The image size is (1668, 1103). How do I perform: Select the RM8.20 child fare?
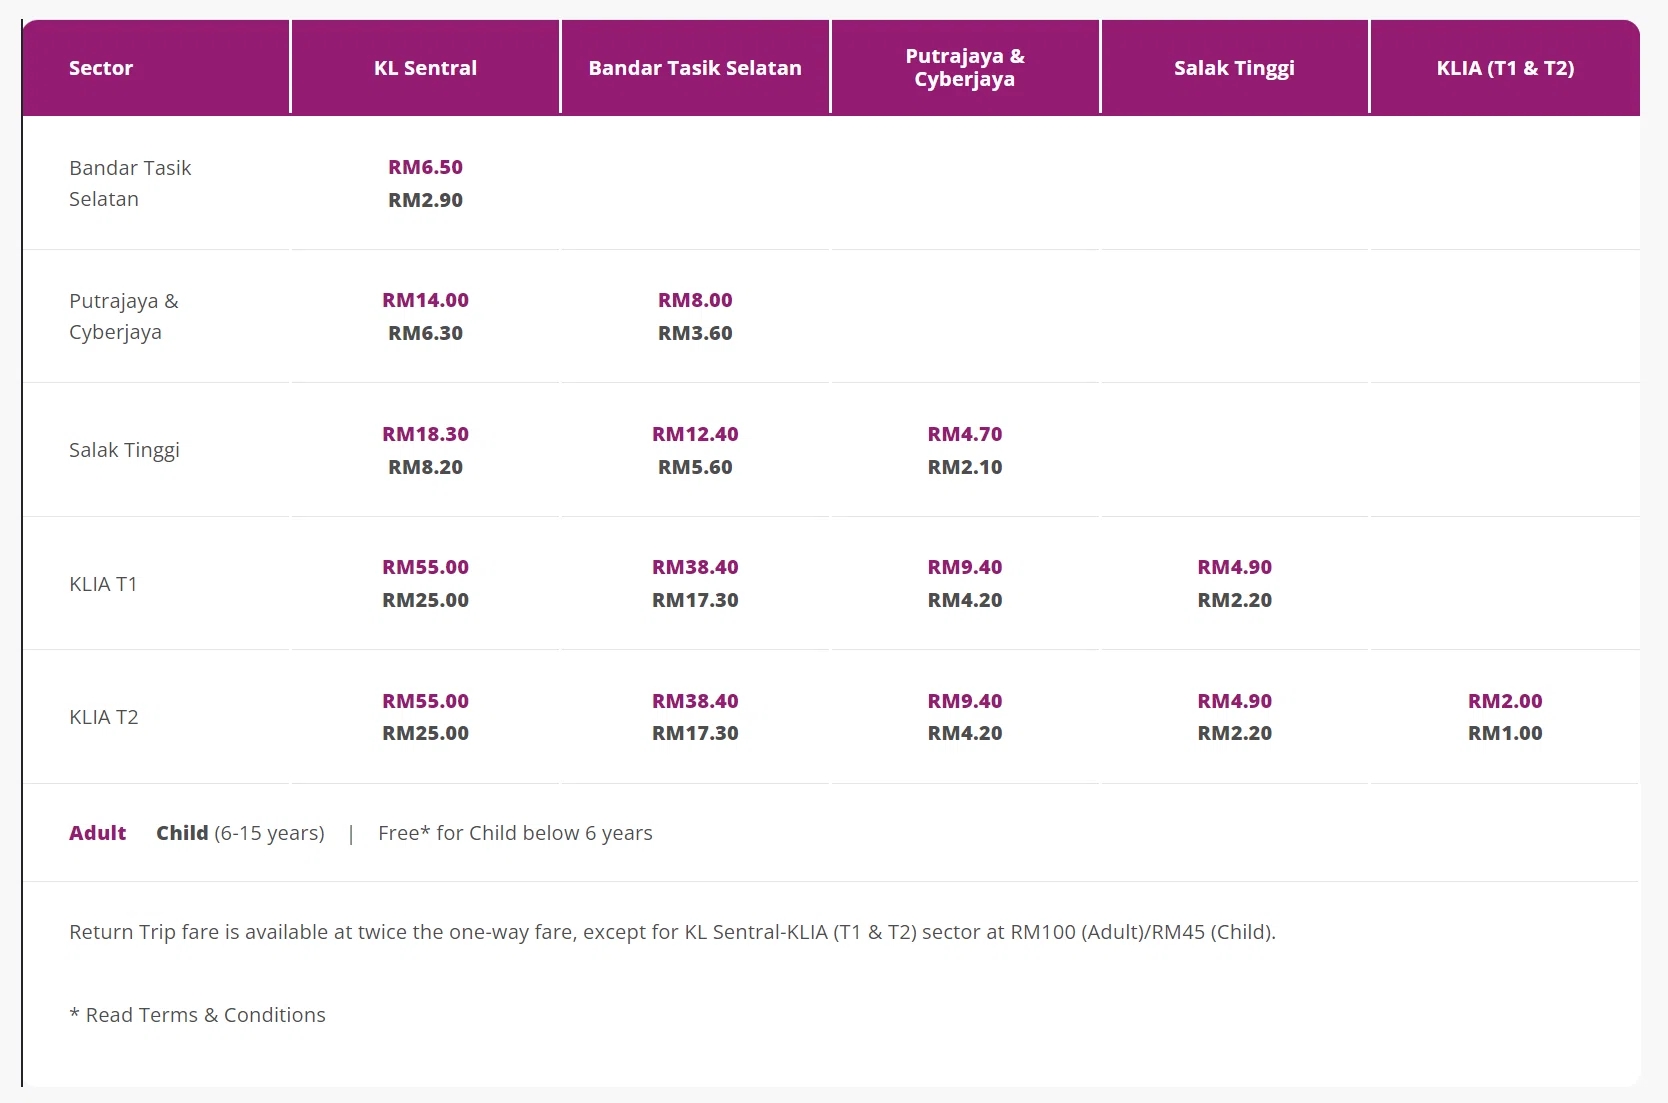[425, 467]
